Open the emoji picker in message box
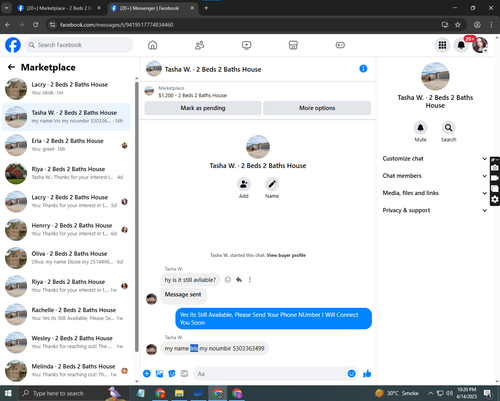This screenshot has width=500, height=401. 351,374
